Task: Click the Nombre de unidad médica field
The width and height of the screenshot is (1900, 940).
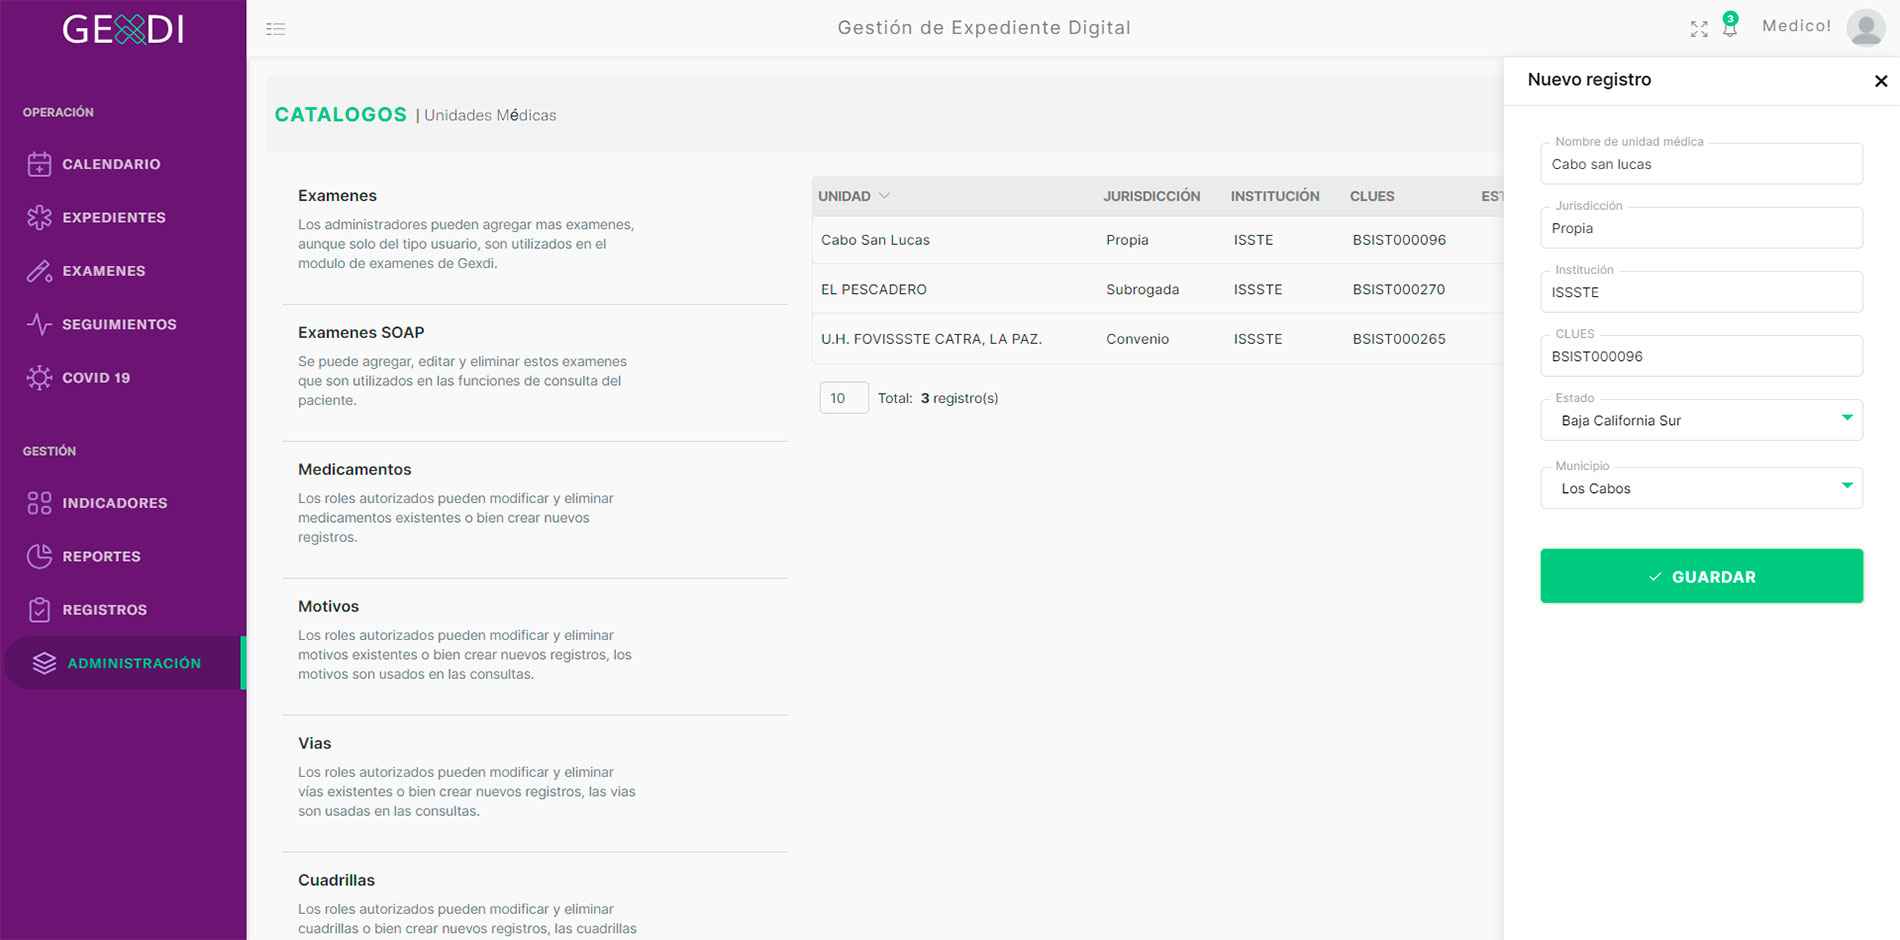Action: (1701, 164)
